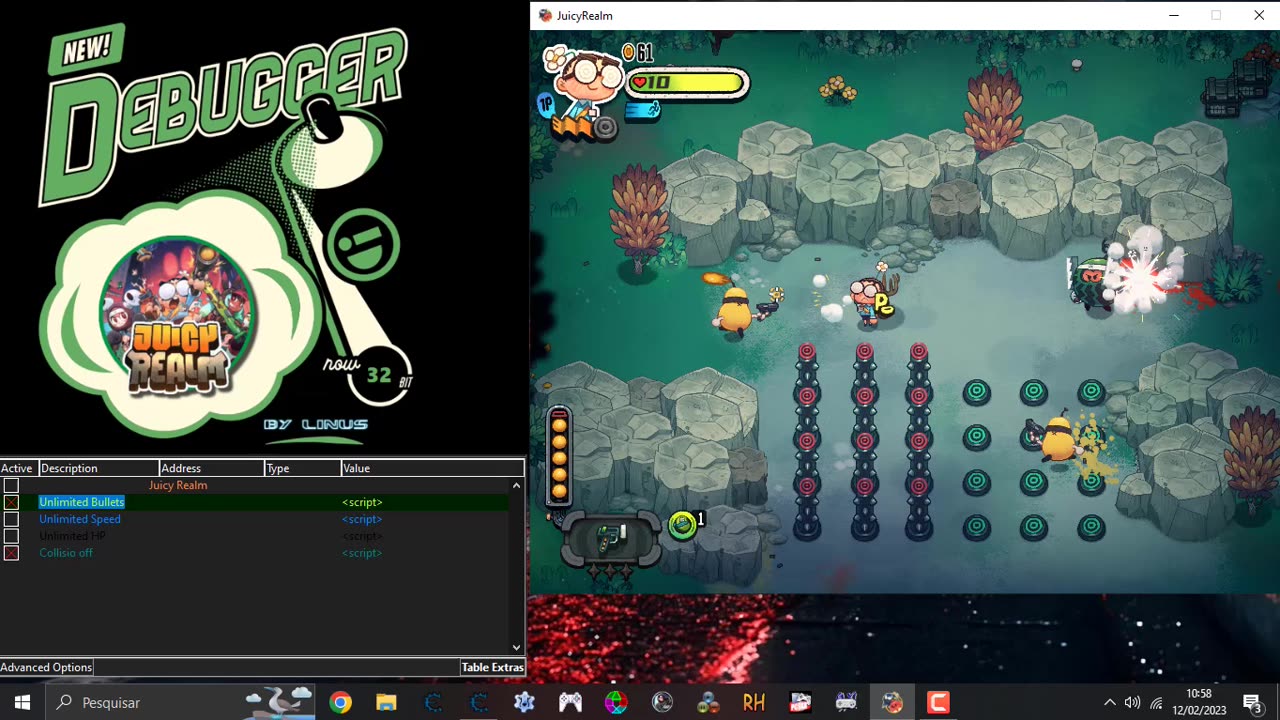Toggle the Juicy Realm header checkbox
The width and height of the screenshot is (1280, 720).
click(x=11, y=485)
